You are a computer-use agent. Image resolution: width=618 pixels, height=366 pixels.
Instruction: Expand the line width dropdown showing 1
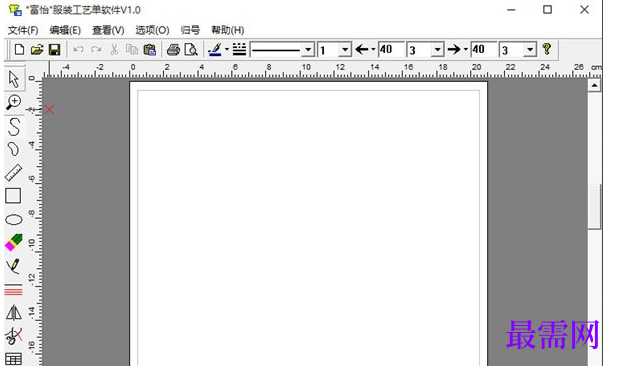click(x=344, y=50)
